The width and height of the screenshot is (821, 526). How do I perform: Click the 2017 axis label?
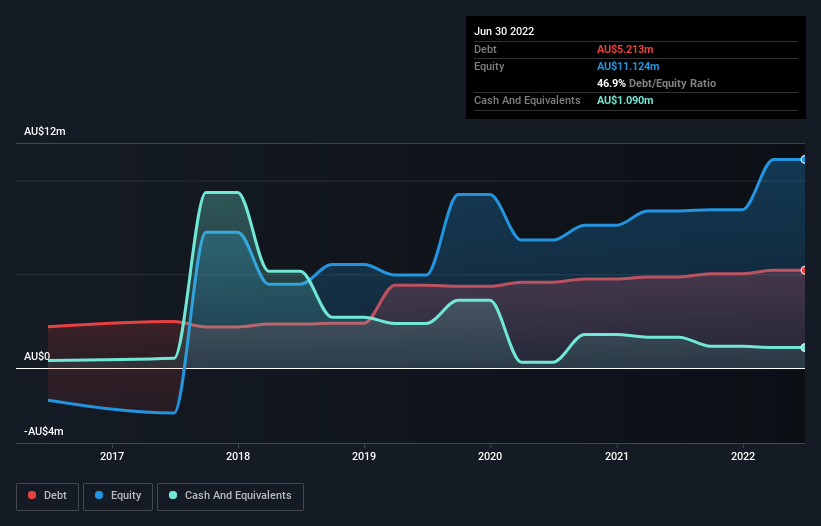(x=112, y=456)
